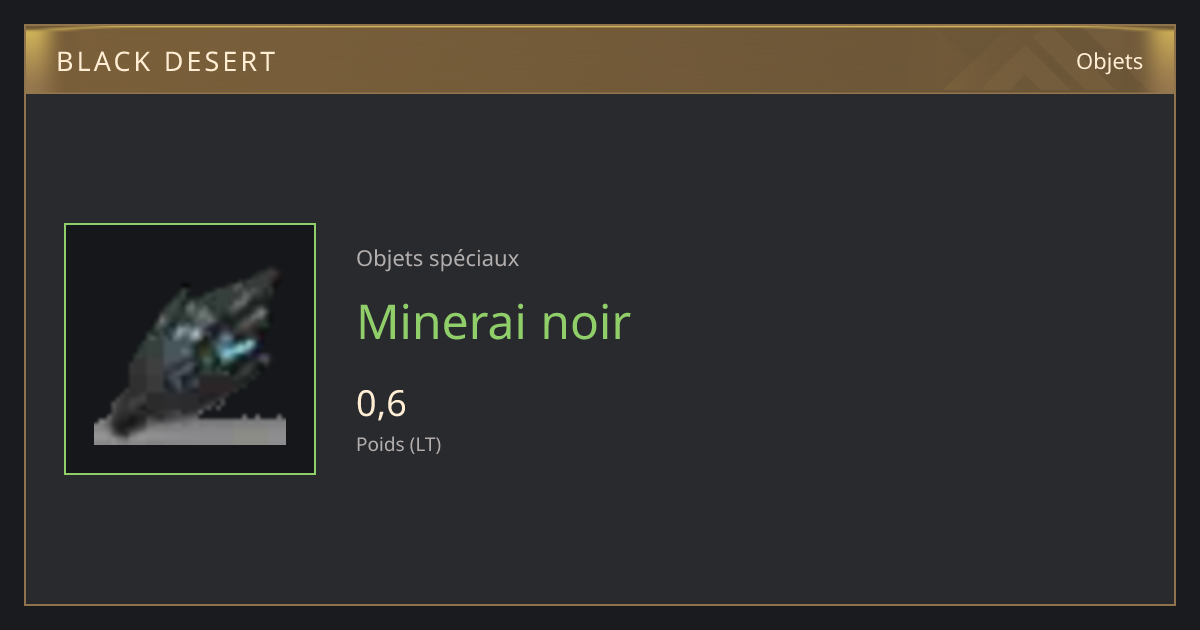Click the glowing blue crystal on the ore
Image resolution: width=1200 pixels, height=630 pixels.
coord(237,351)
